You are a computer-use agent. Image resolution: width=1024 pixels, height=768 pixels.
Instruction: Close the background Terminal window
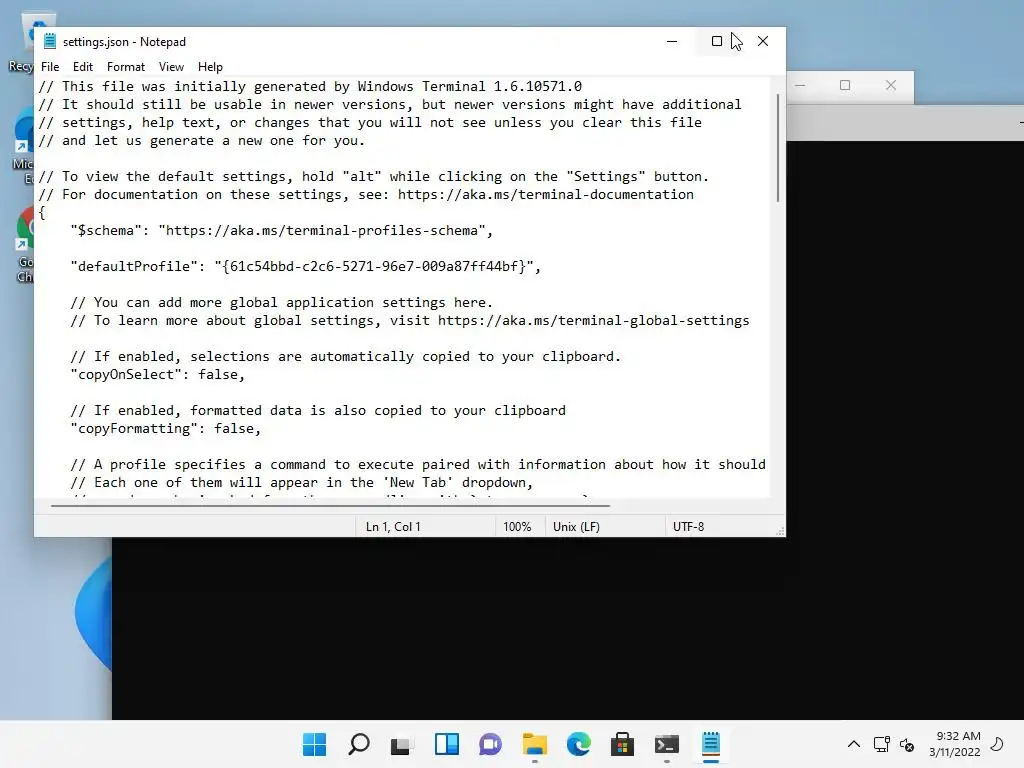point(891,85)
